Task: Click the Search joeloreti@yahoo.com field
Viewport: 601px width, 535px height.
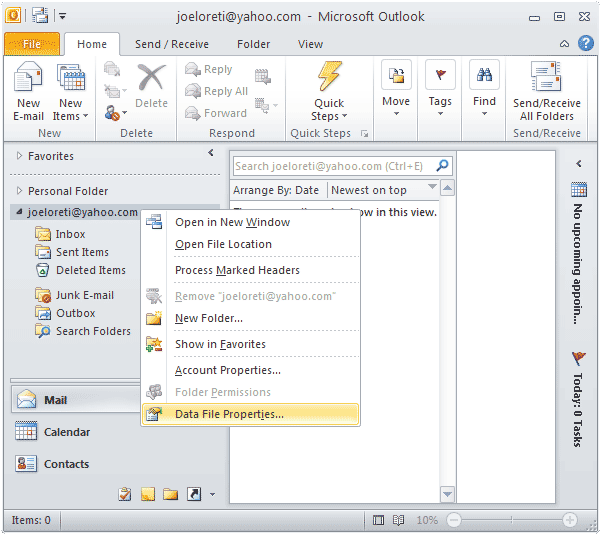Action: click(331, 166)
